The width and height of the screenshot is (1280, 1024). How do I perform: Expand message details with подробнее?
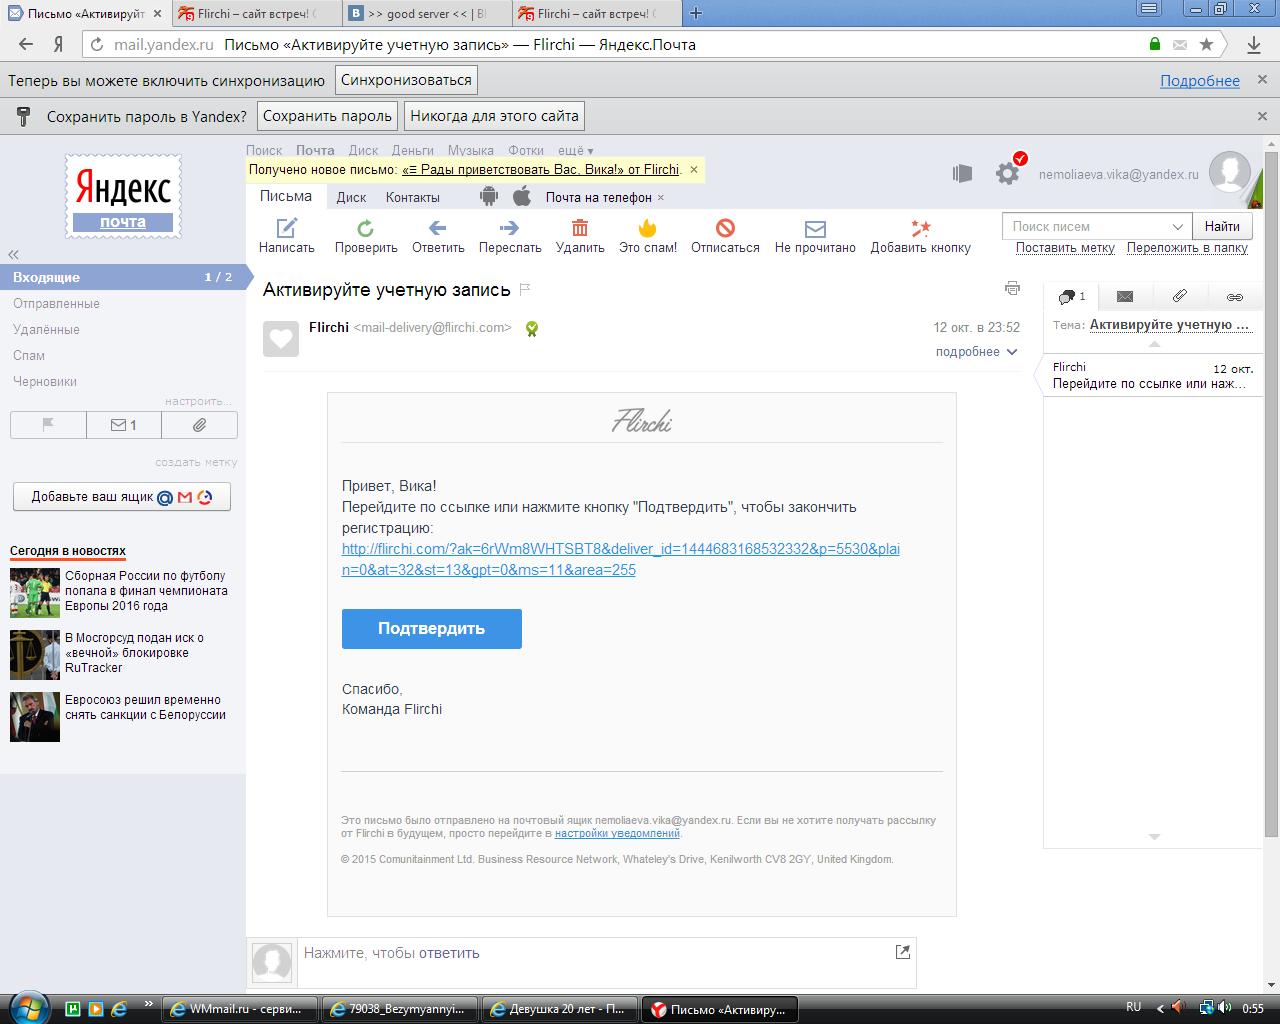(976, 352)
